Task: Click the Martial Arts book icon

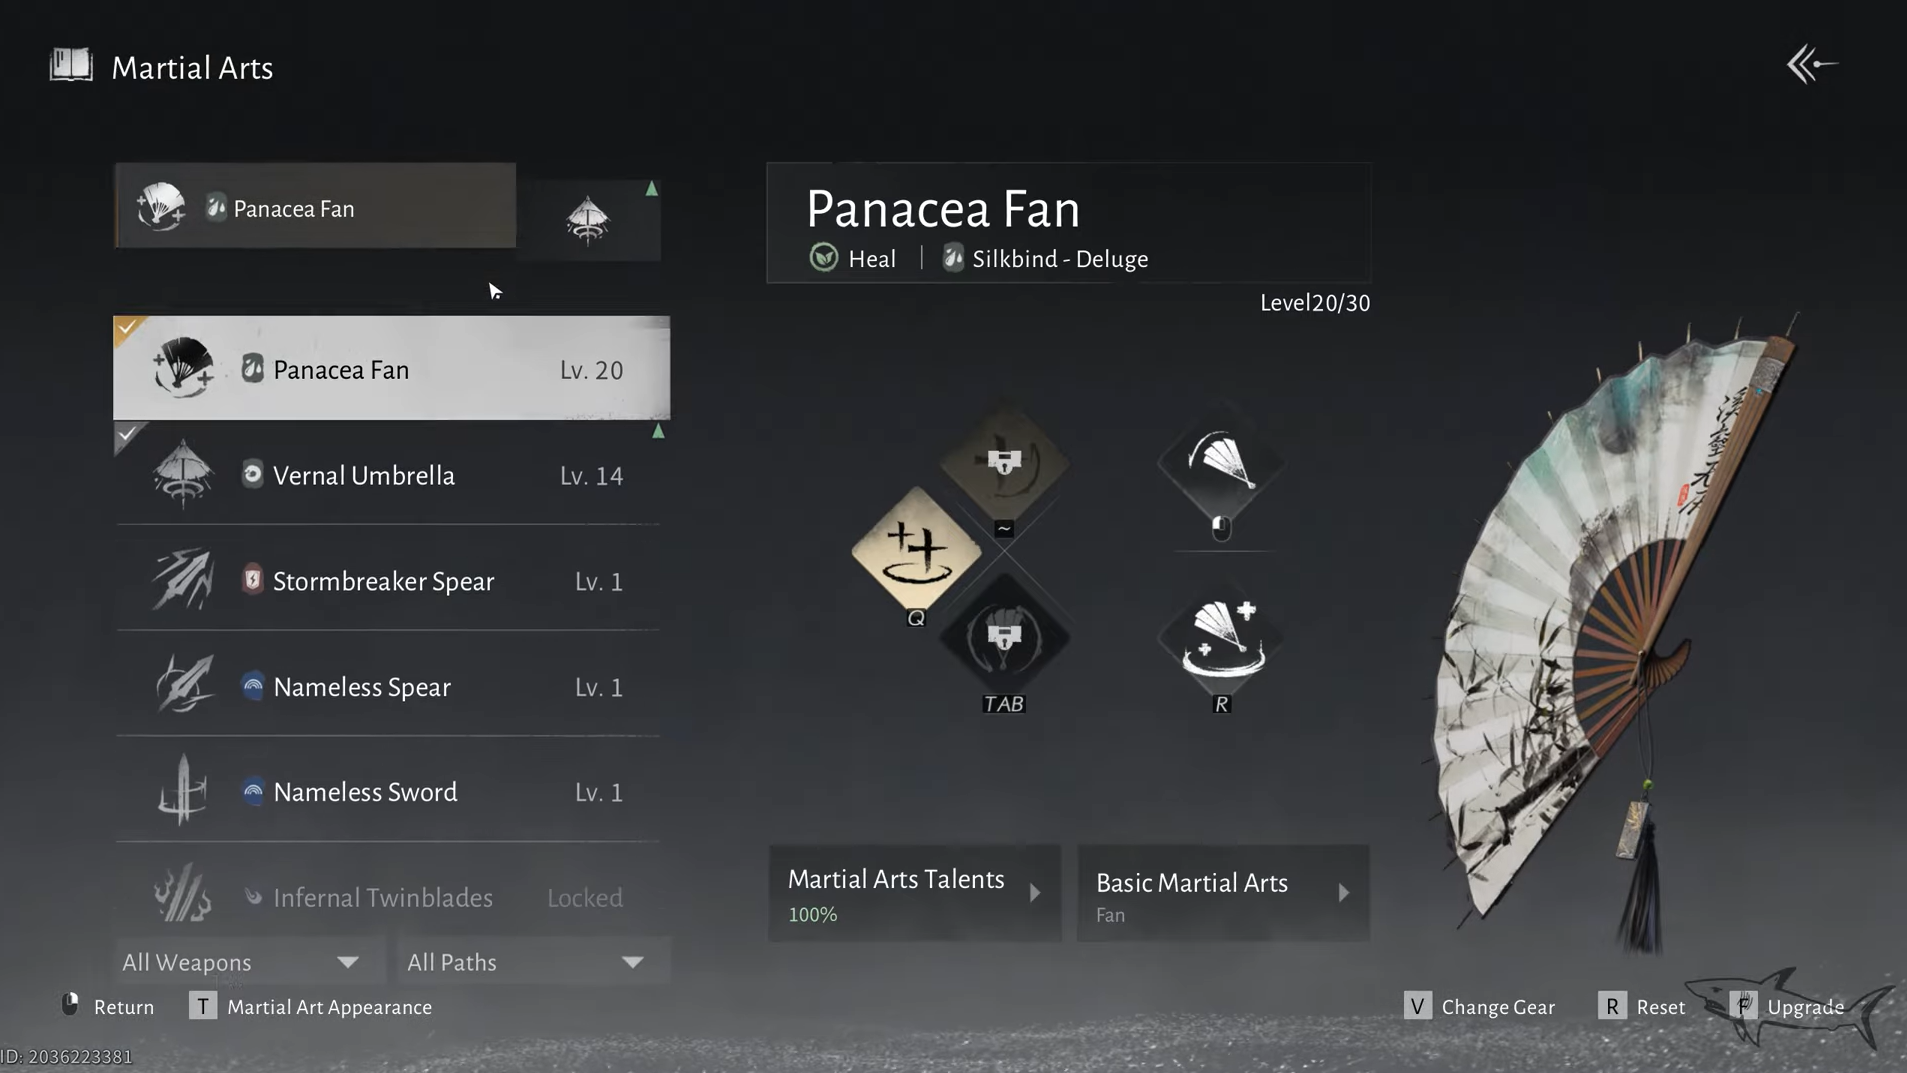Action: click(71, 65)
